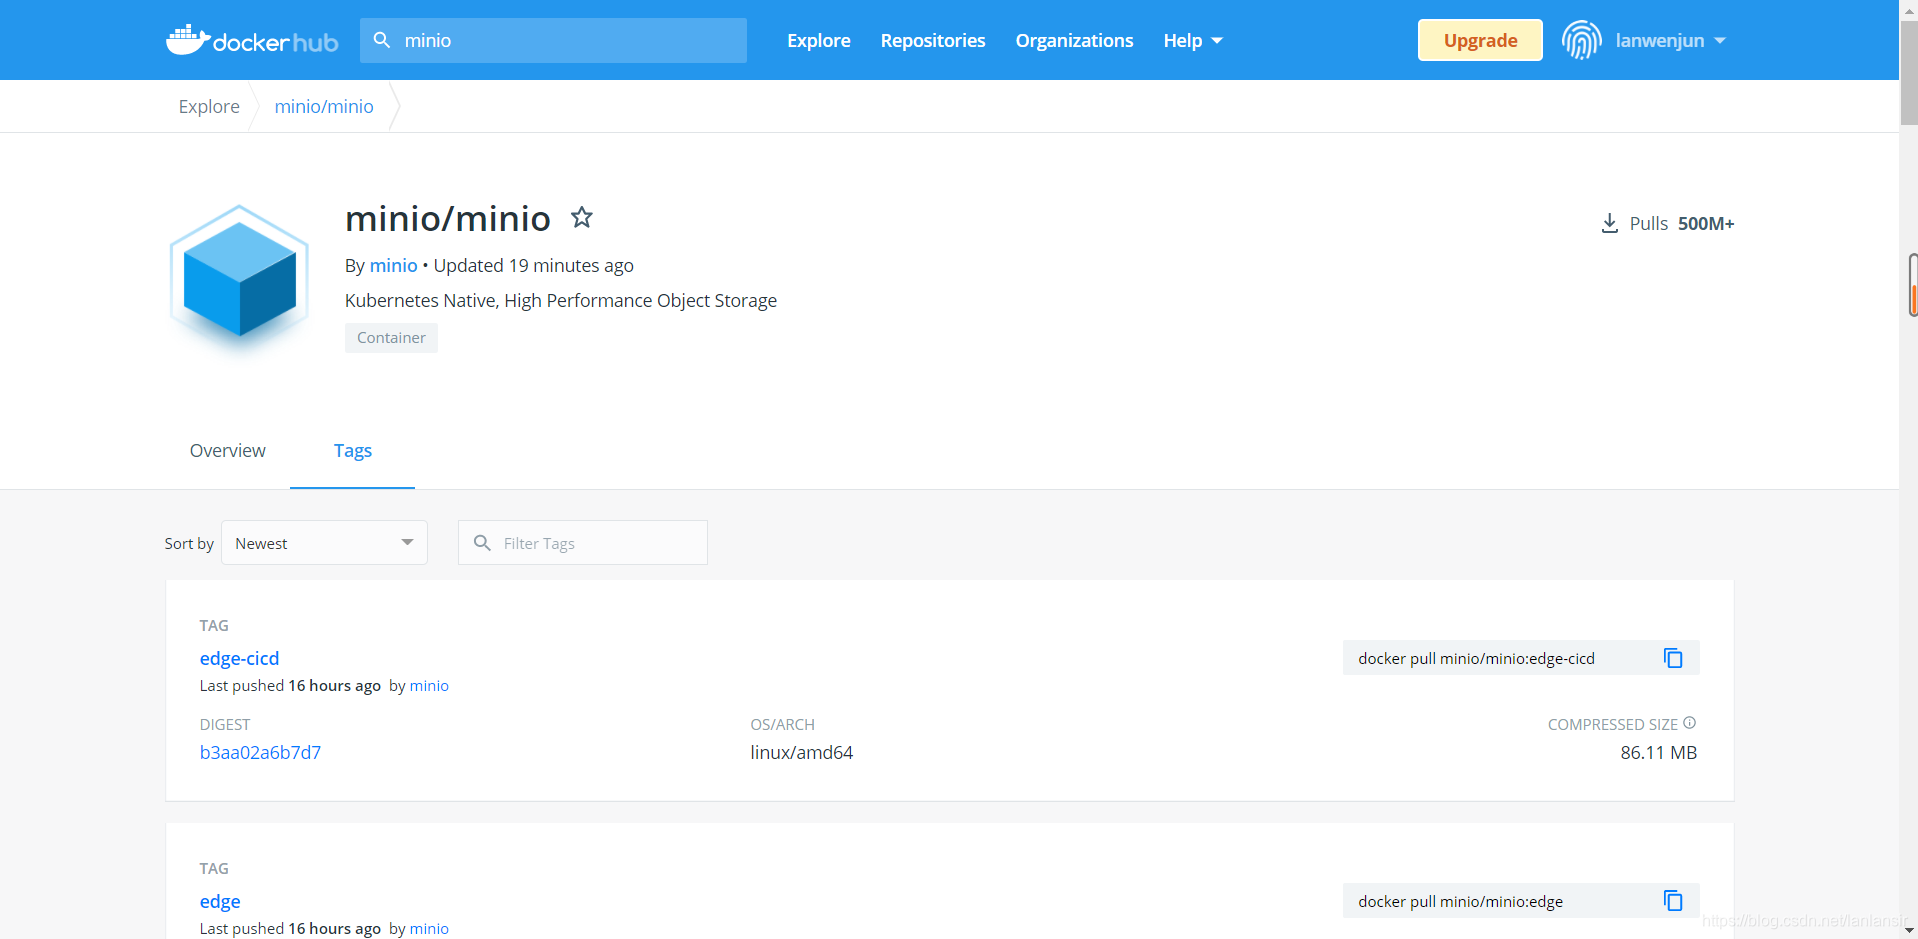Image resolution: width=1918 pixels, height=939 pixels.
Task: Open the lanwenjun account dropdown
Action: 1670,40
